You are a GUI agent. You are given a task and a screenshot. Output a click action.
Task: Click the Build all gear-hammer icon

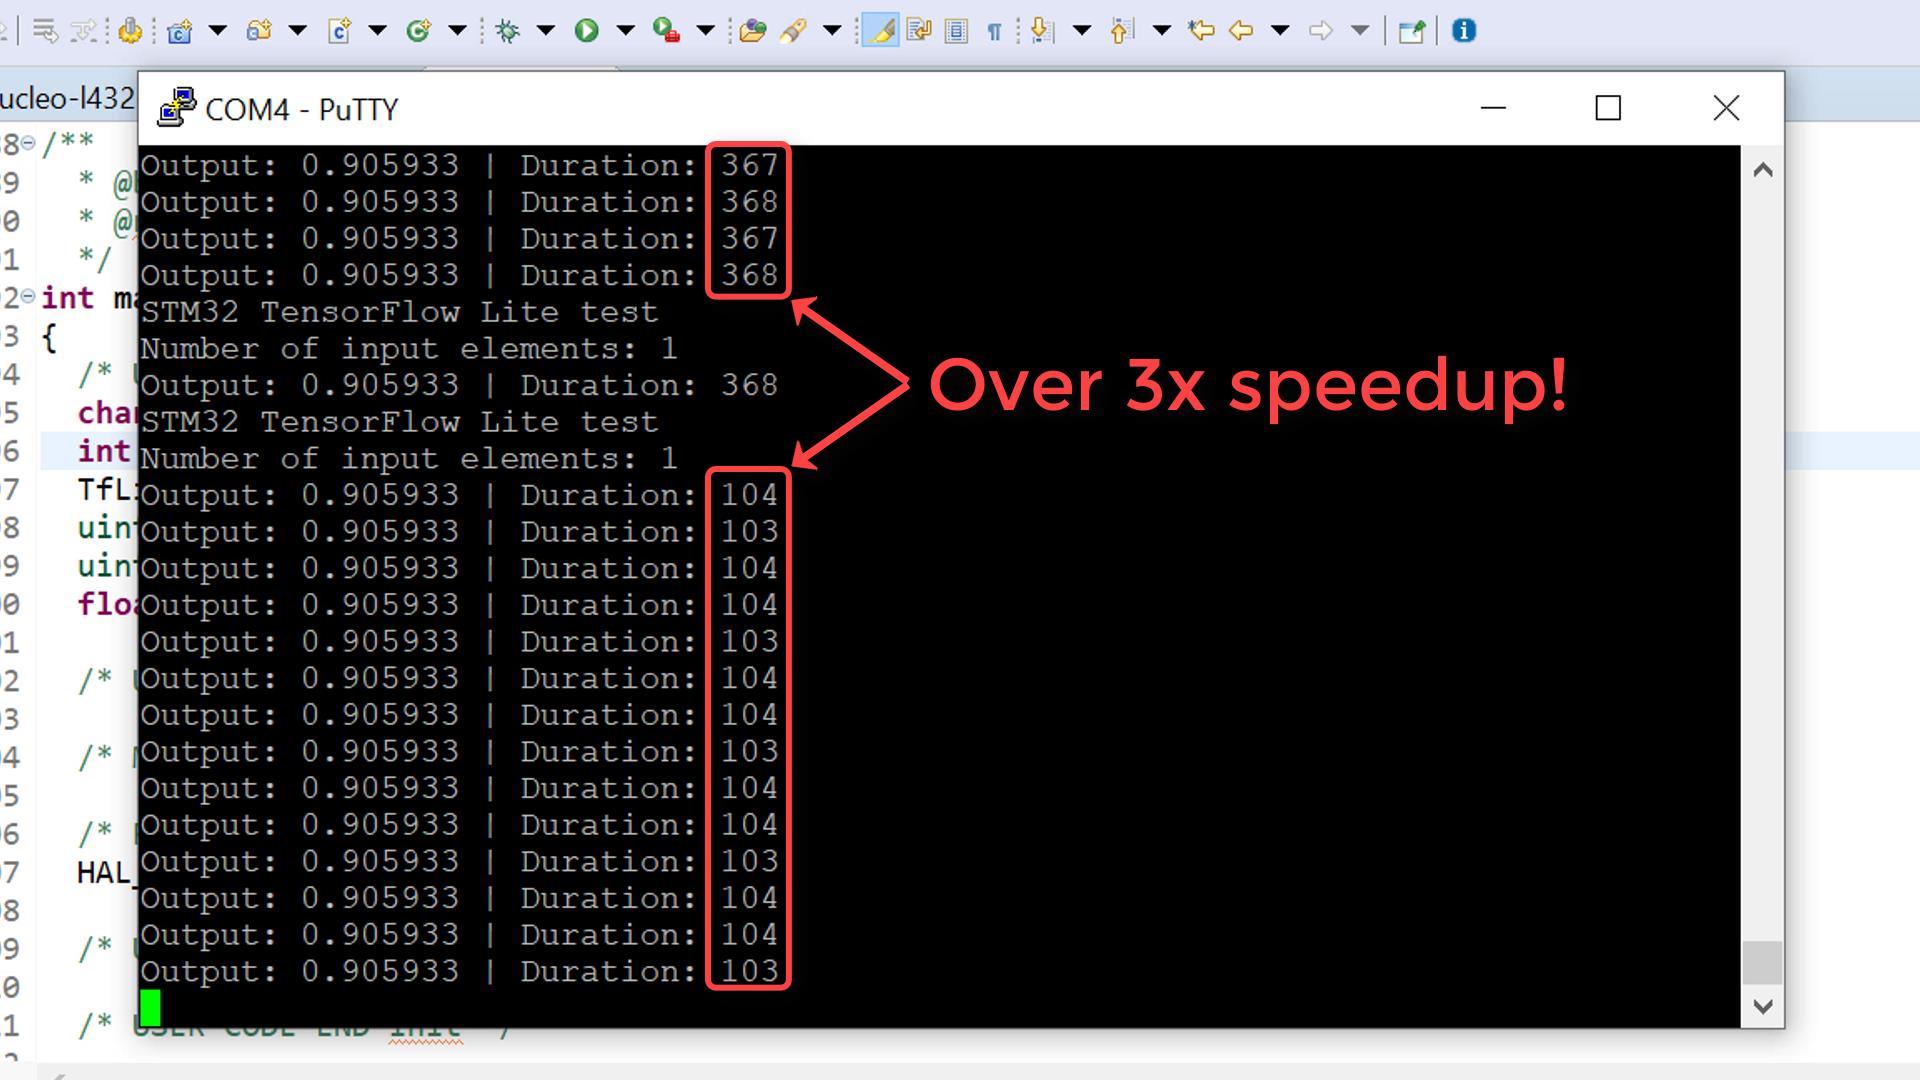(130, 31)
